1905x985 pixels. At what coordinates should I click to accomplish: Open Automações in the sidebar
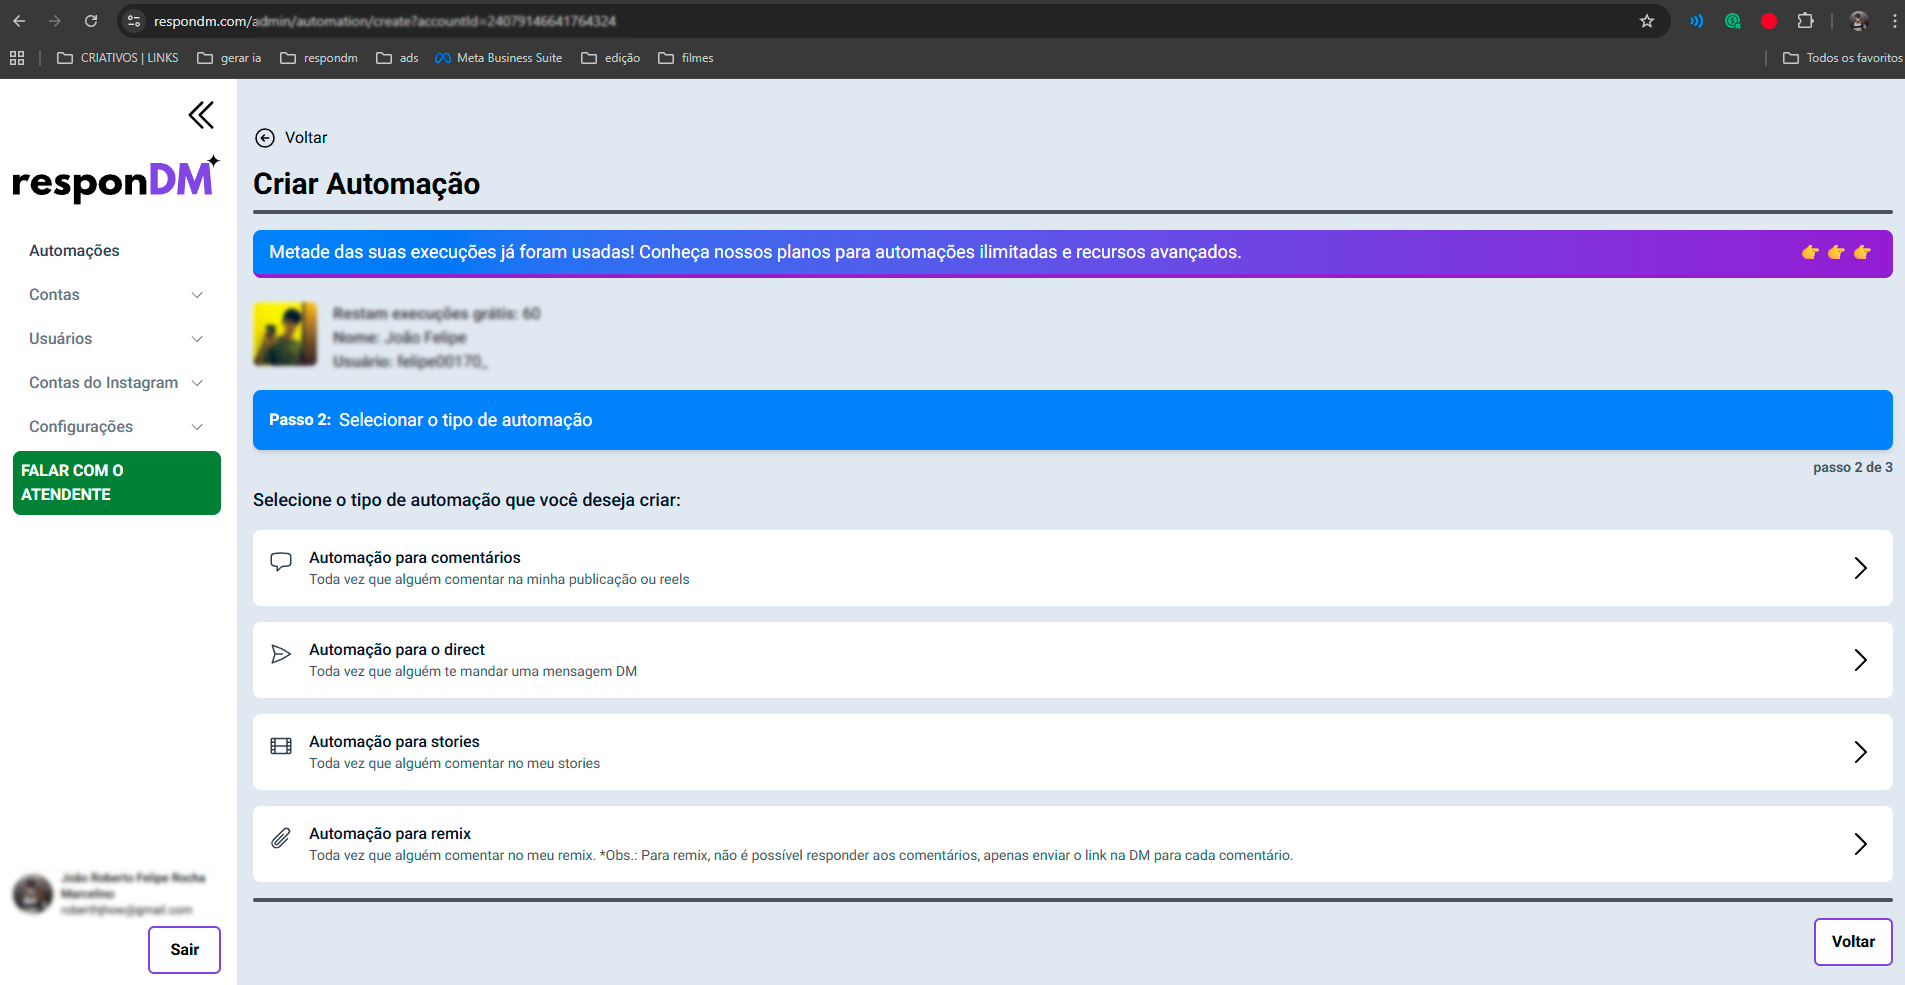coord(74,251)
